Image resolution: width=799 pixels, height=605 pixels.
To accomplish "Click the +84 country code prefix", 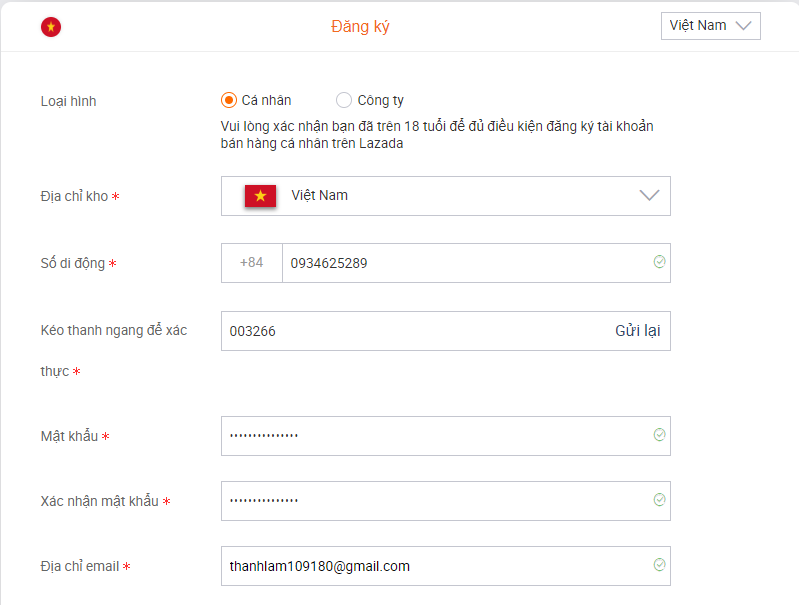I will 252,263.
